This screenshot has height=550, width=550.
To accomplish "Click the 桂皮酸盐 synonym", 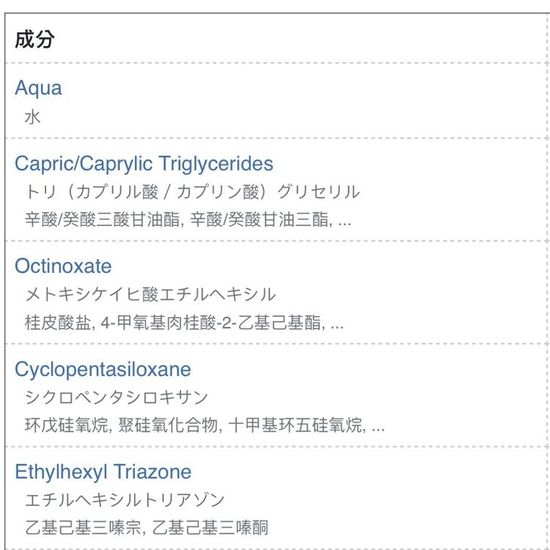I will 58,323.
